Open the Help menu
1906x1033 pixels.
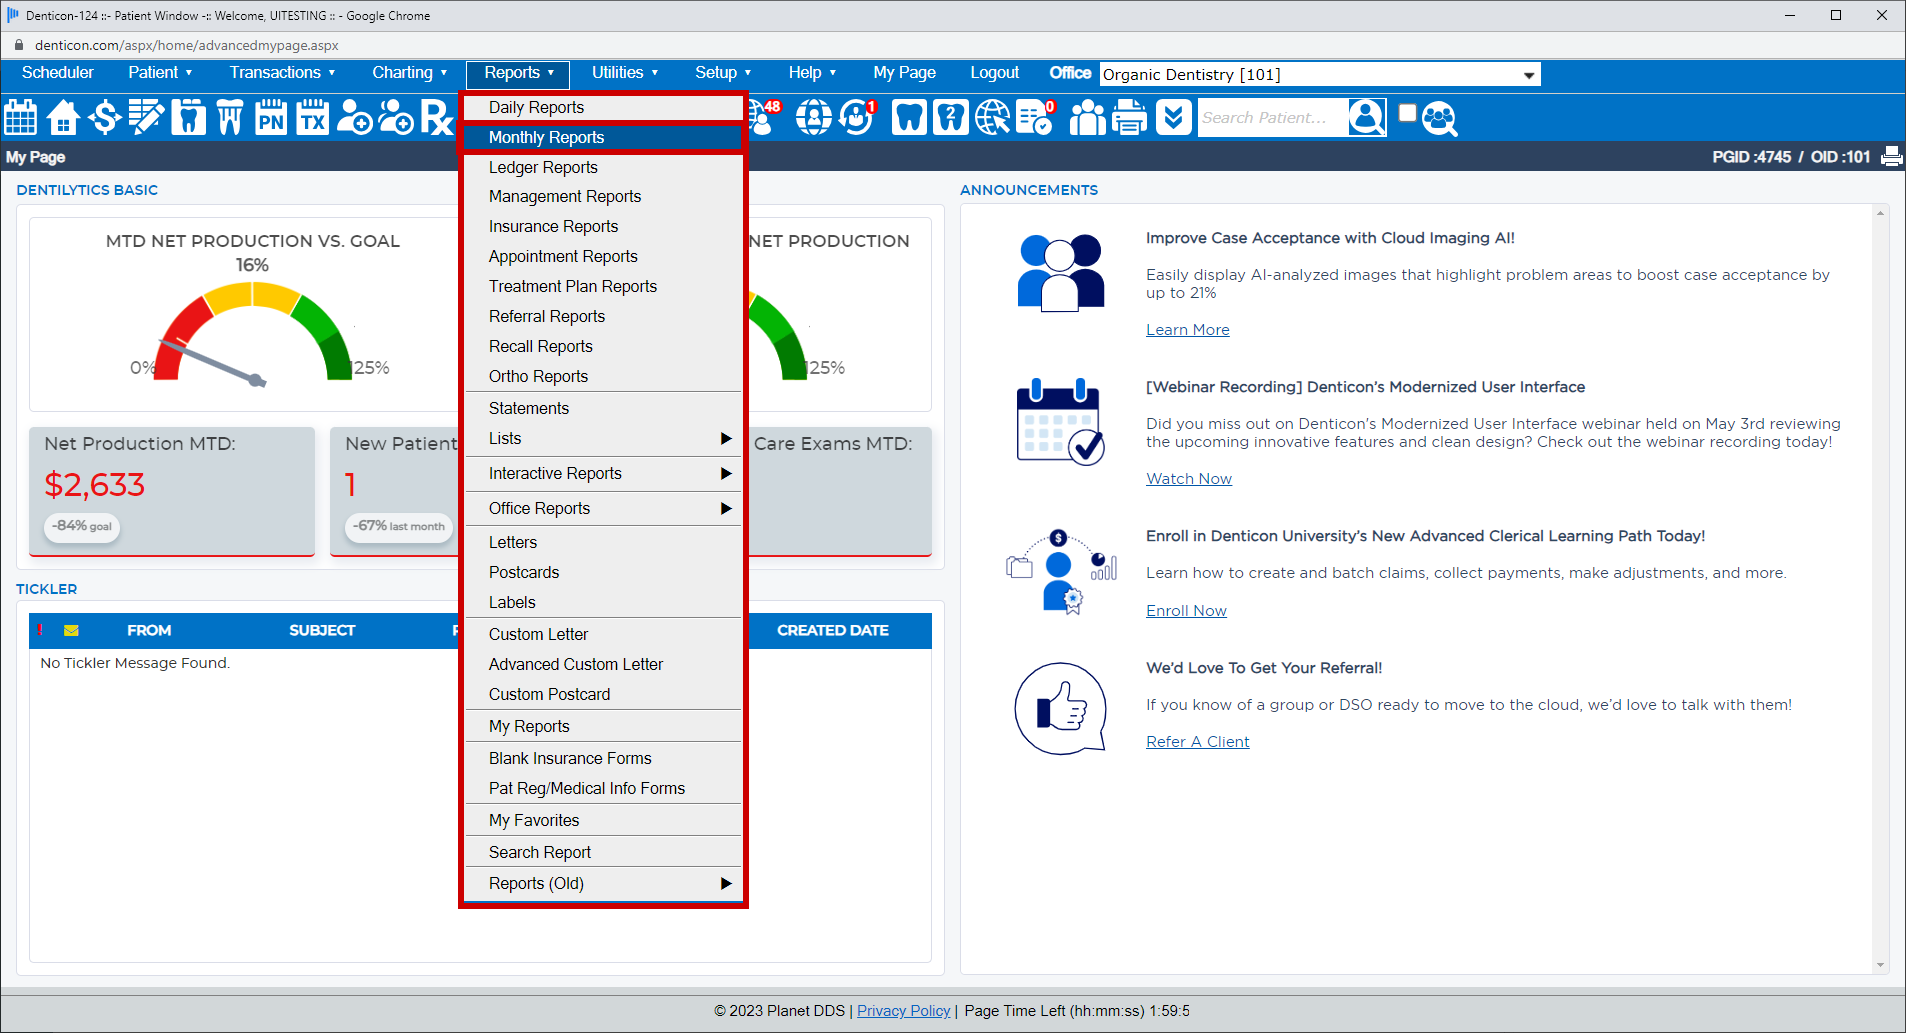point(812,72)
